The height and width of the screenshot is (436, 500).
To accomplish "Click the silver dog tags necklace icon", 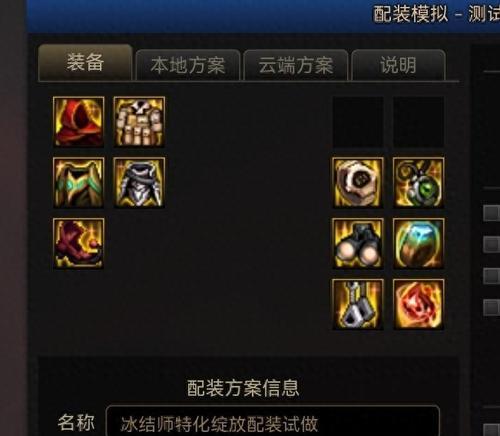I will [358, 304].
